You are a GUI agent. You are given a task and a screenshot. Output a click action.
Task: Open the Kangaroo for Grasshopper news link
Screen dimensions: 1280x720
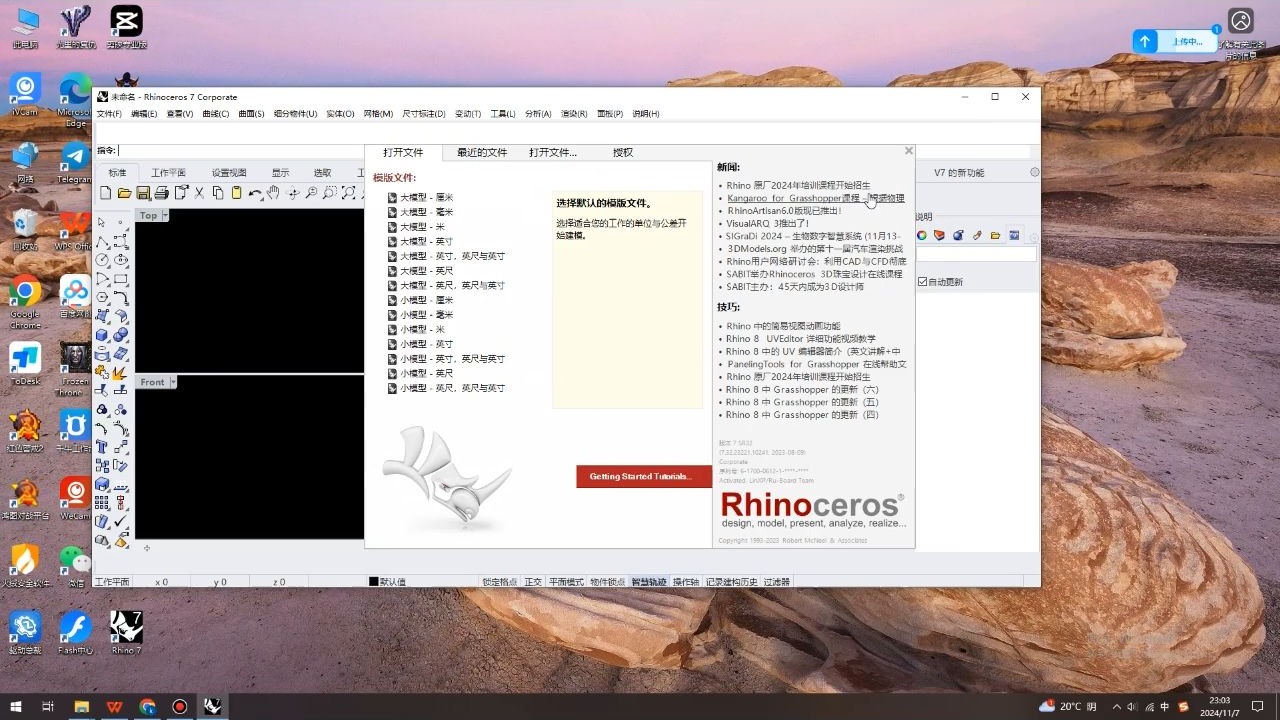(x=816, y=198)
